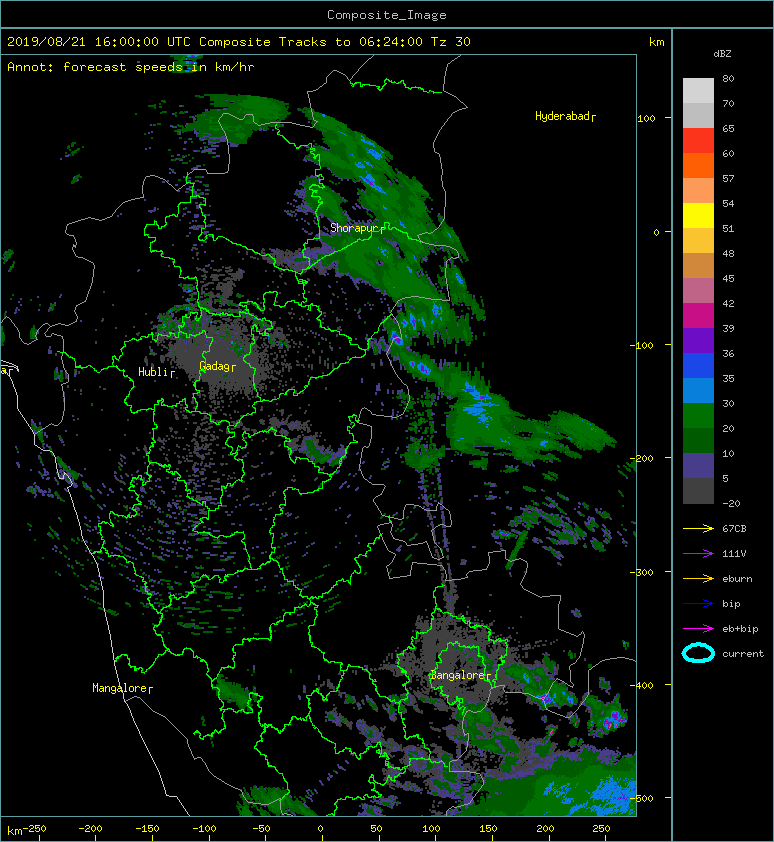774x842 pixels.
Task: Select the mauve swatch between 45 and 42 dBZ
Action: point(698,291)
